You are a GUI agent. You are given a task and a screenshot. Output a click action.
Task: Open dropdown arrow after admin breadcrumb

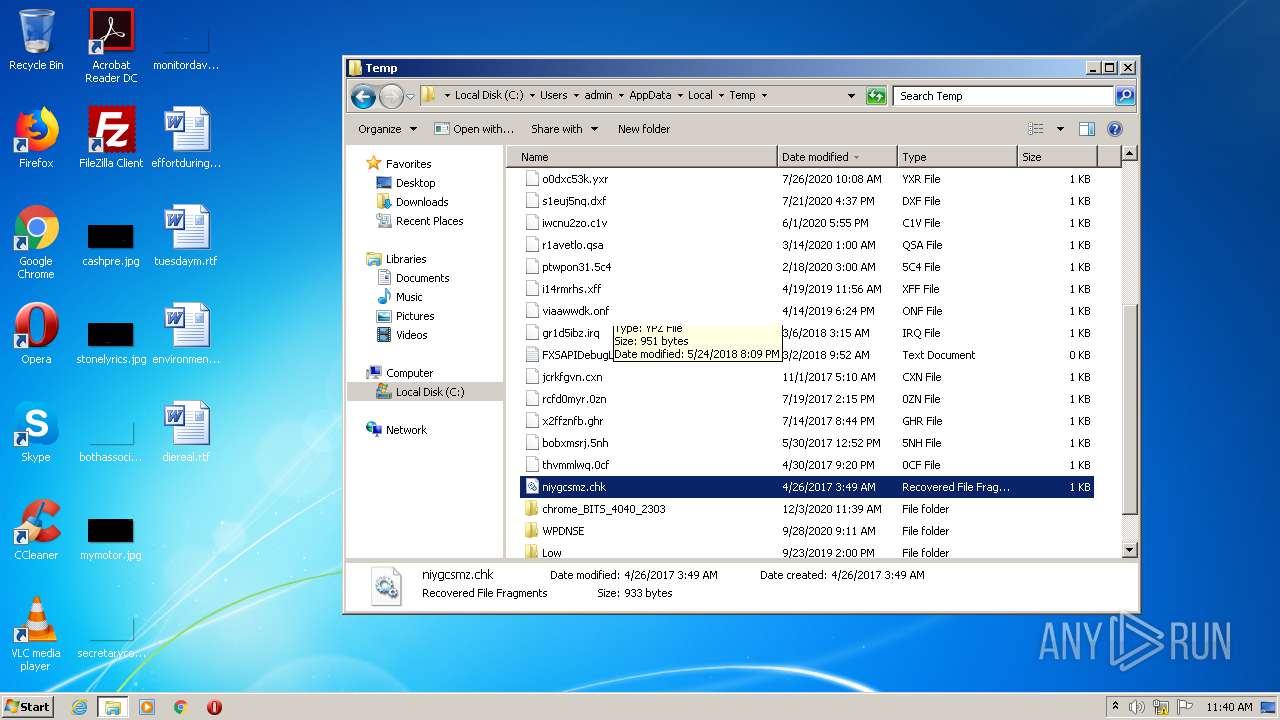click(620, 96)
